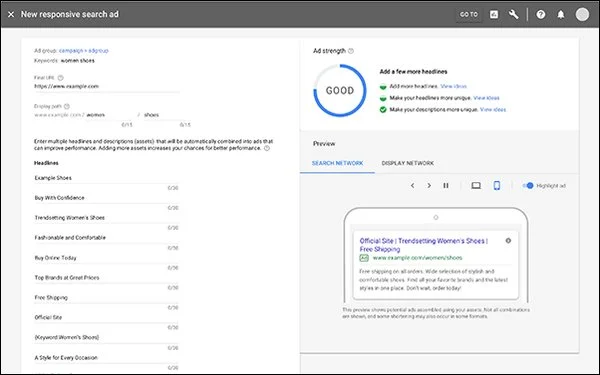
Task: Click the Headlines section label
Action: [x=46, y=163]
